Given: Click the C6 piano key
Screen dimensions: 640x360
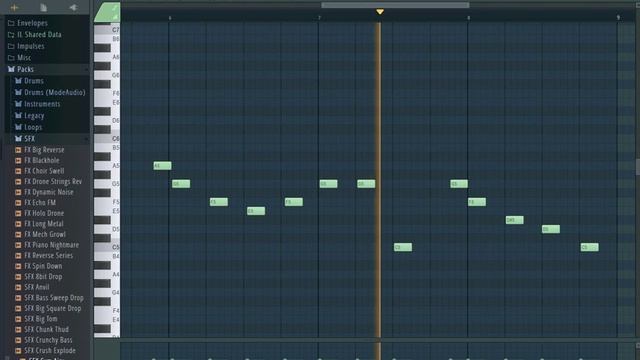Looking at the screenshot, I should pos(107,139).
